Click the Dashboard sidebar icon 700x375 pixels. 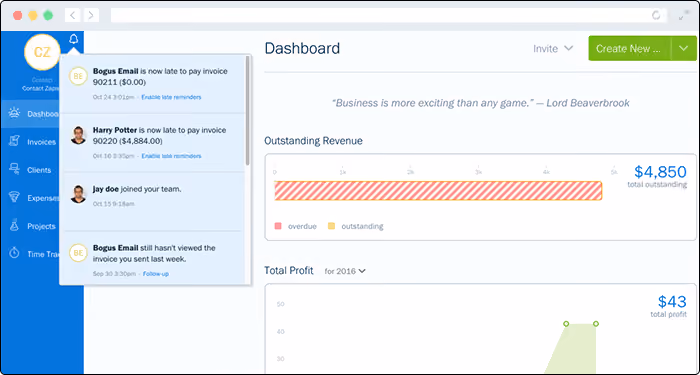(x=14, y=113)
